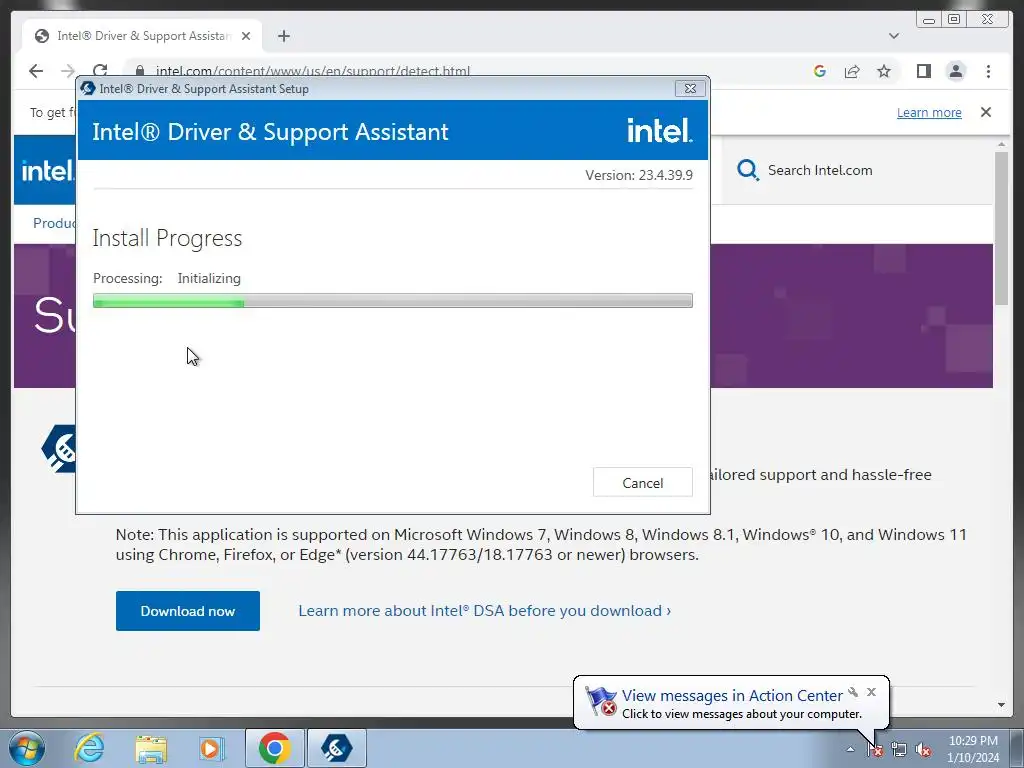
Task: Click Download now button
Action: click(187, 611)
